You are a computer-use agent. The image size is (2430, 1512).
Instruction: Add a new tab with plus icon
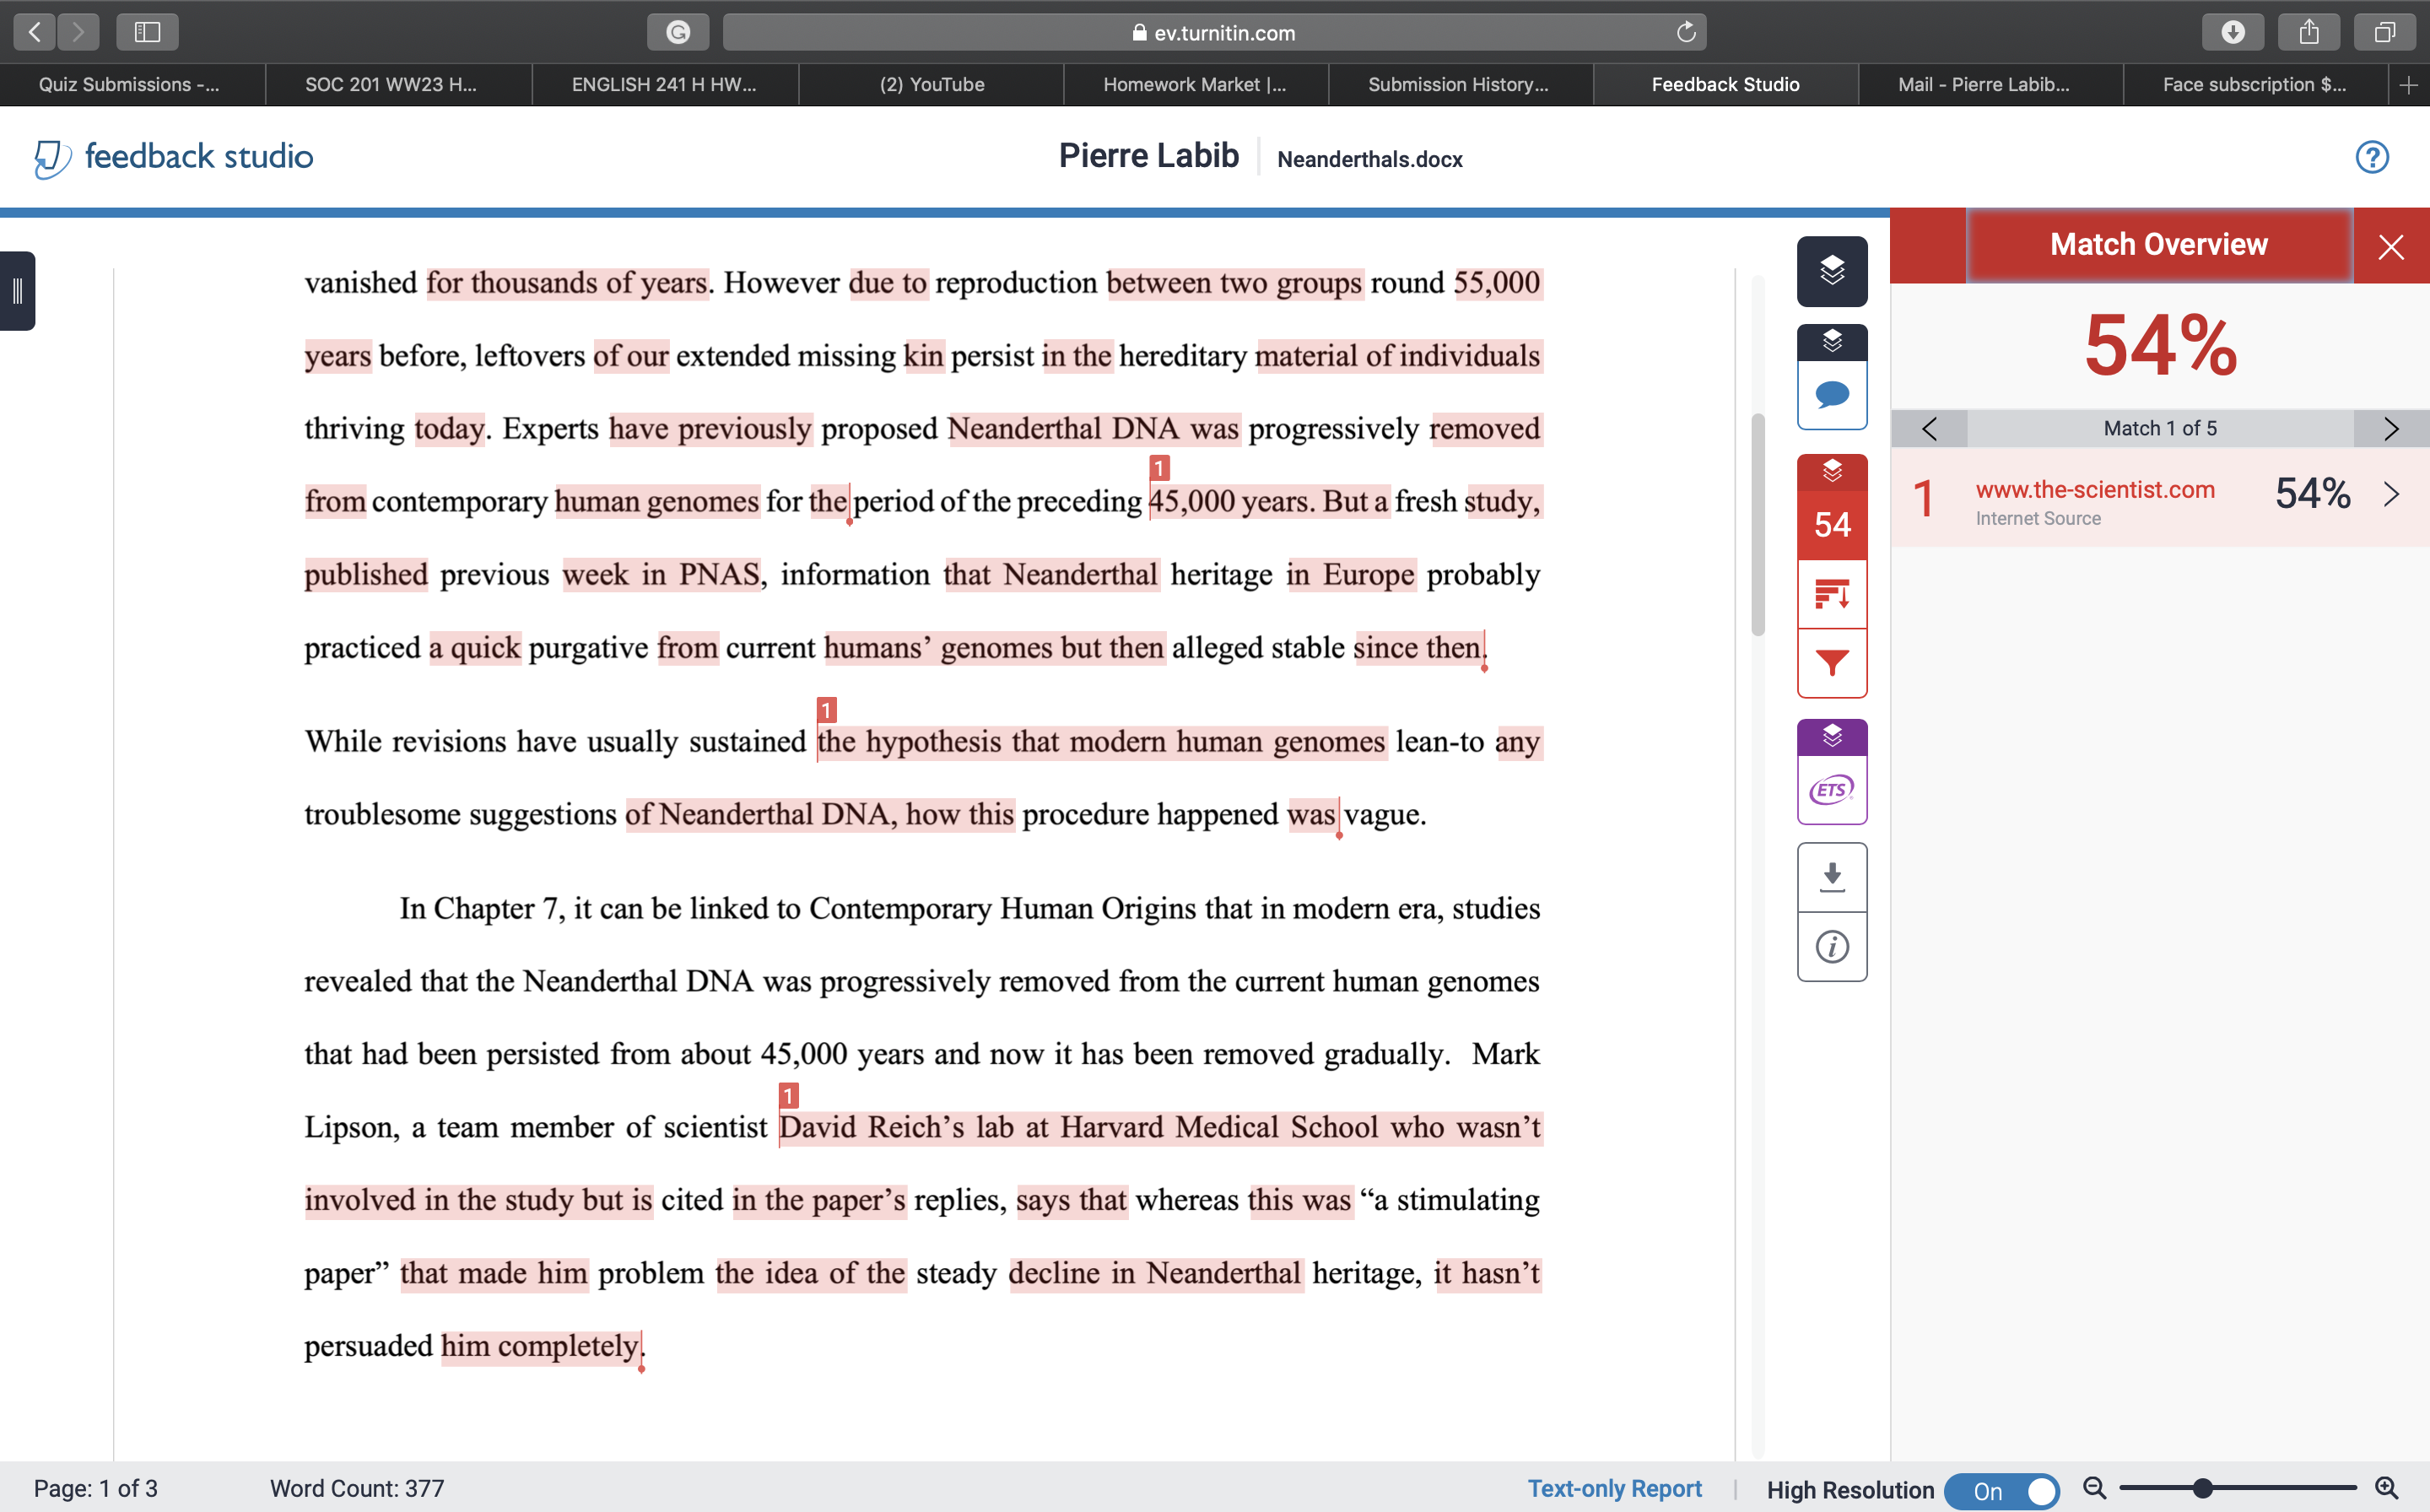click(x=2409, y=85)
